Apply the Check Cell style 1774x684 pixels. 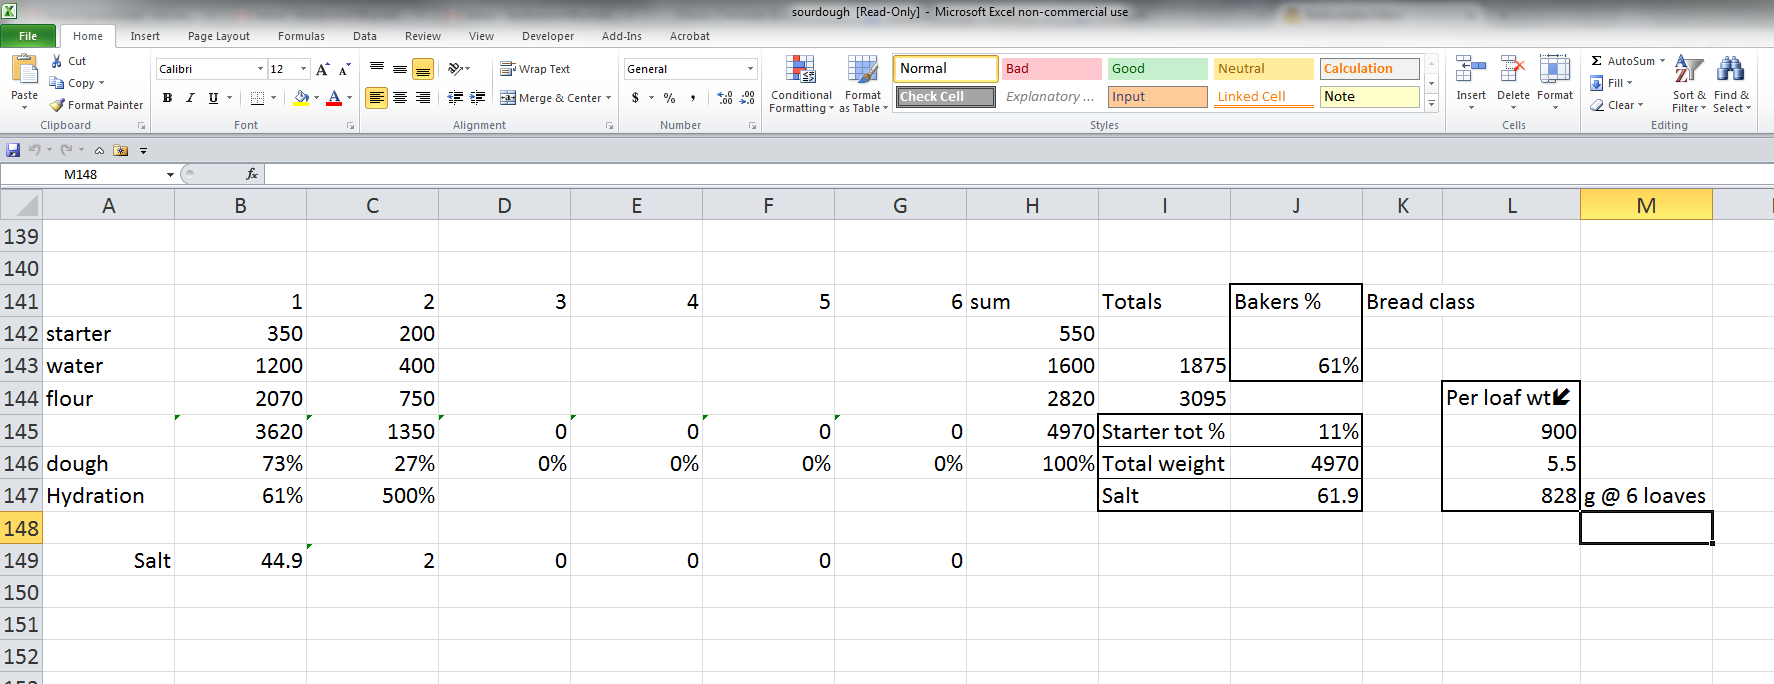945,96
